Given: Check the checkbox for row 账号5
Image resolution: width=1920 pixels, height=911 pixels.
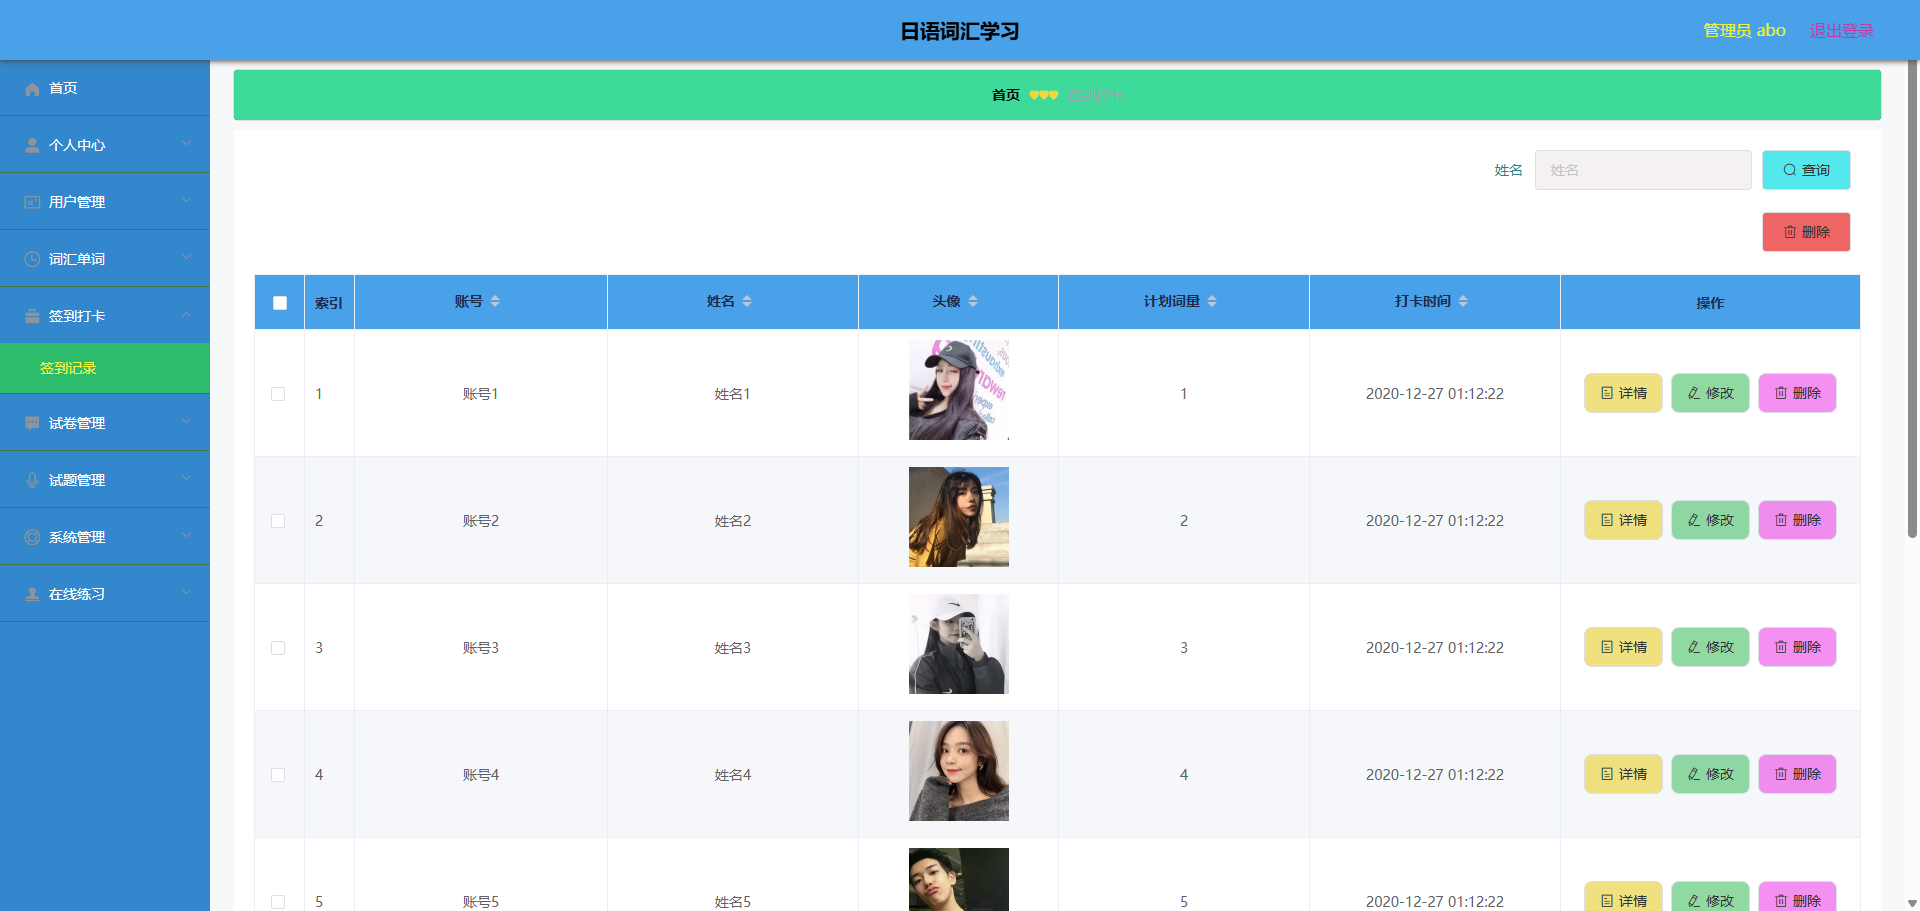Looking at the screenshot, I should [x=278, y=902].
